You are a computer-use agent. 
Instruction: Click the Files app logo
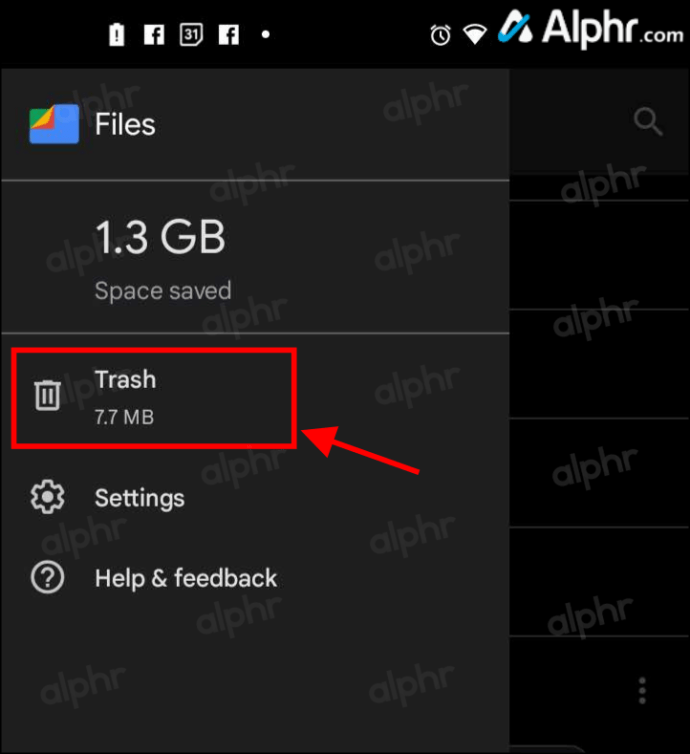54,124
